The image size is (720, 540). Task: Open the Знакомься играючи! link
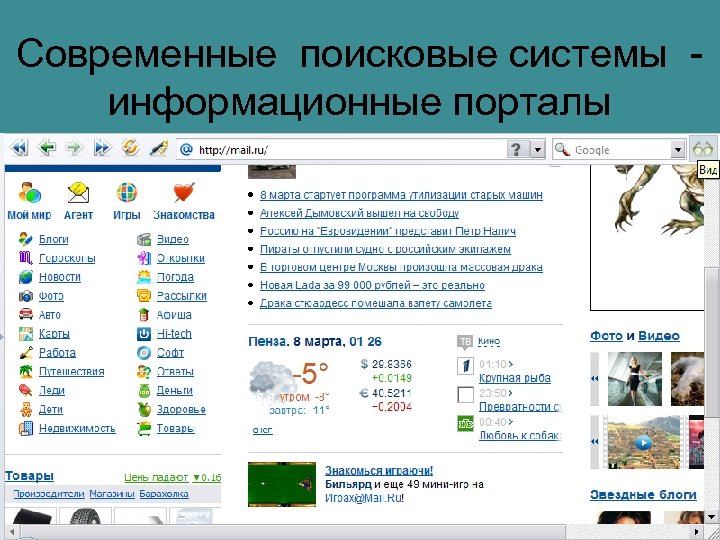[379, 471]
